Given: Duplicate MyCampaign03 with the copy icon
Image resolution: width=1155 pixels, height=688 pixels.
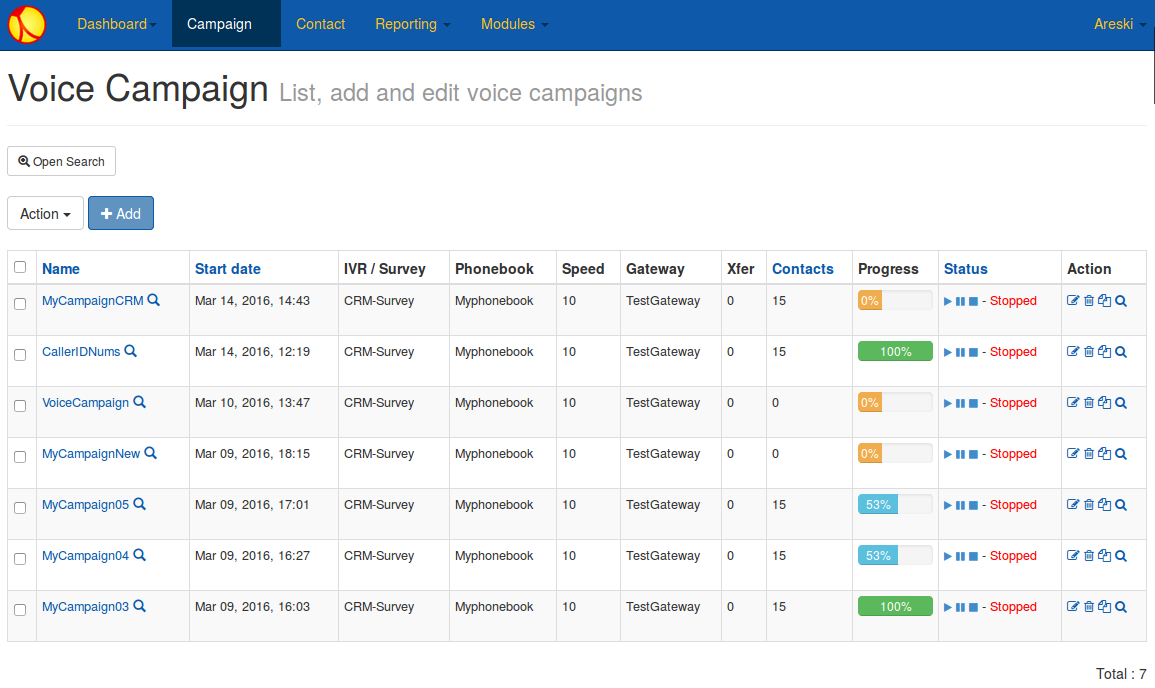Looking at the screenshot, I should pos(1103,606).
